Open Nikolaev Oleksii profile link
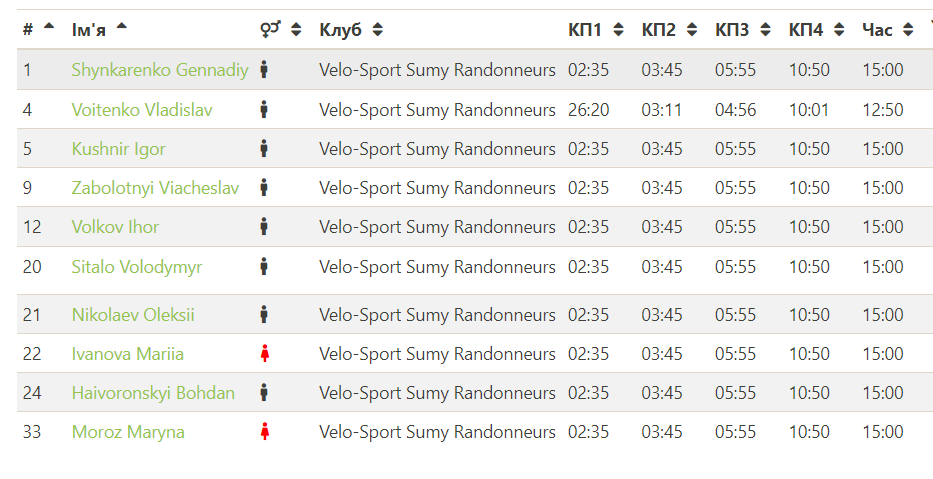 pyautogui.click(x=133, y=315)
